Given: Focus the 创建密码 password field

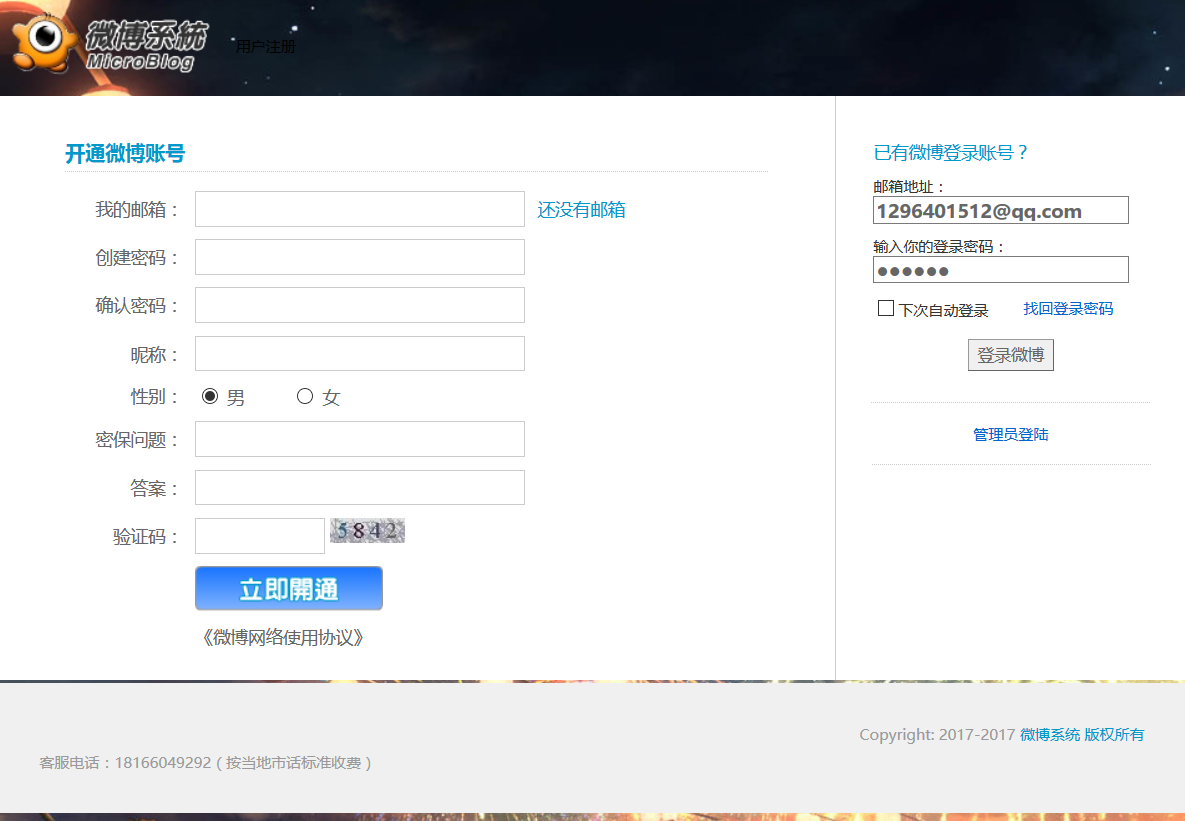Looking at the screenshot, I should click(360, 257).
